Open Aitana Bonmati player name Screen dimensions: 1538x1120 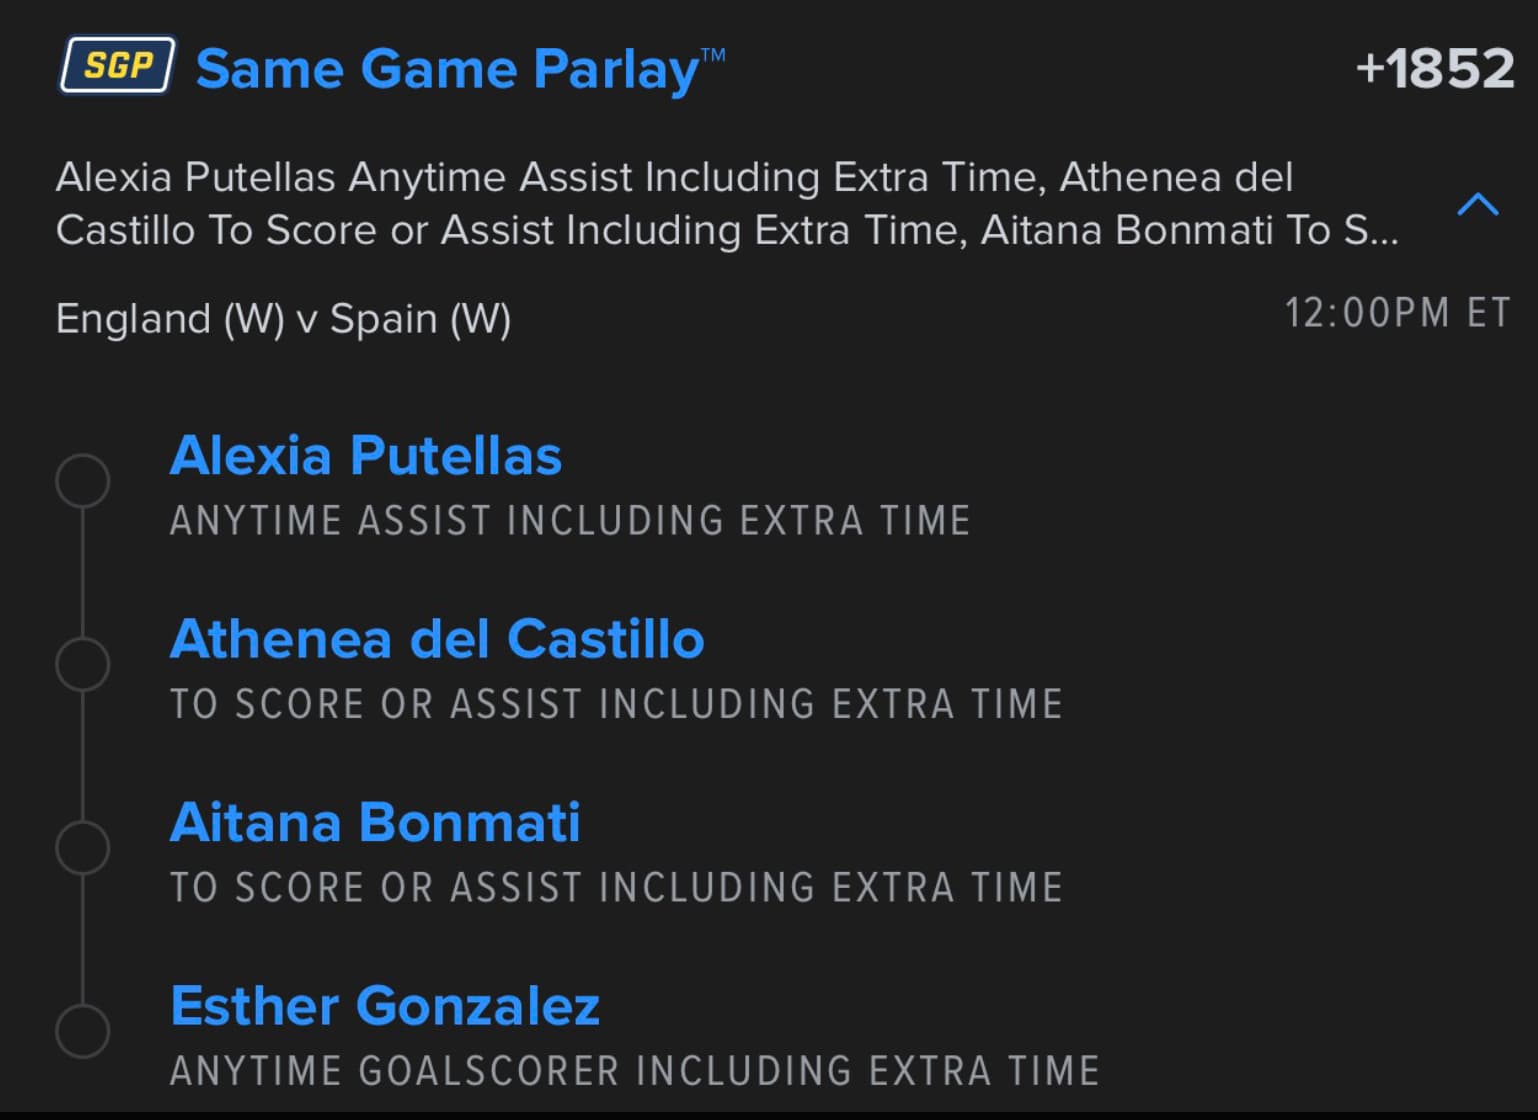(x=375, y=823)
